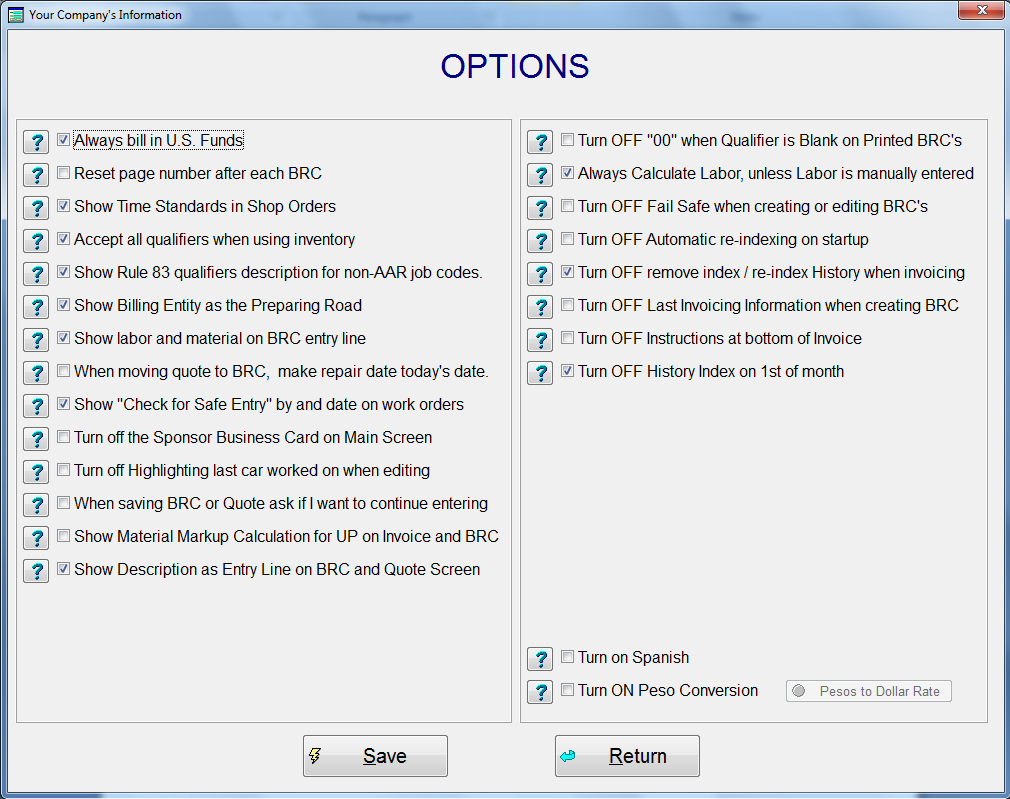Uncheck Show Time Standards in Shop Orders
The image size is (1010, 799).
tap(64, 206)
